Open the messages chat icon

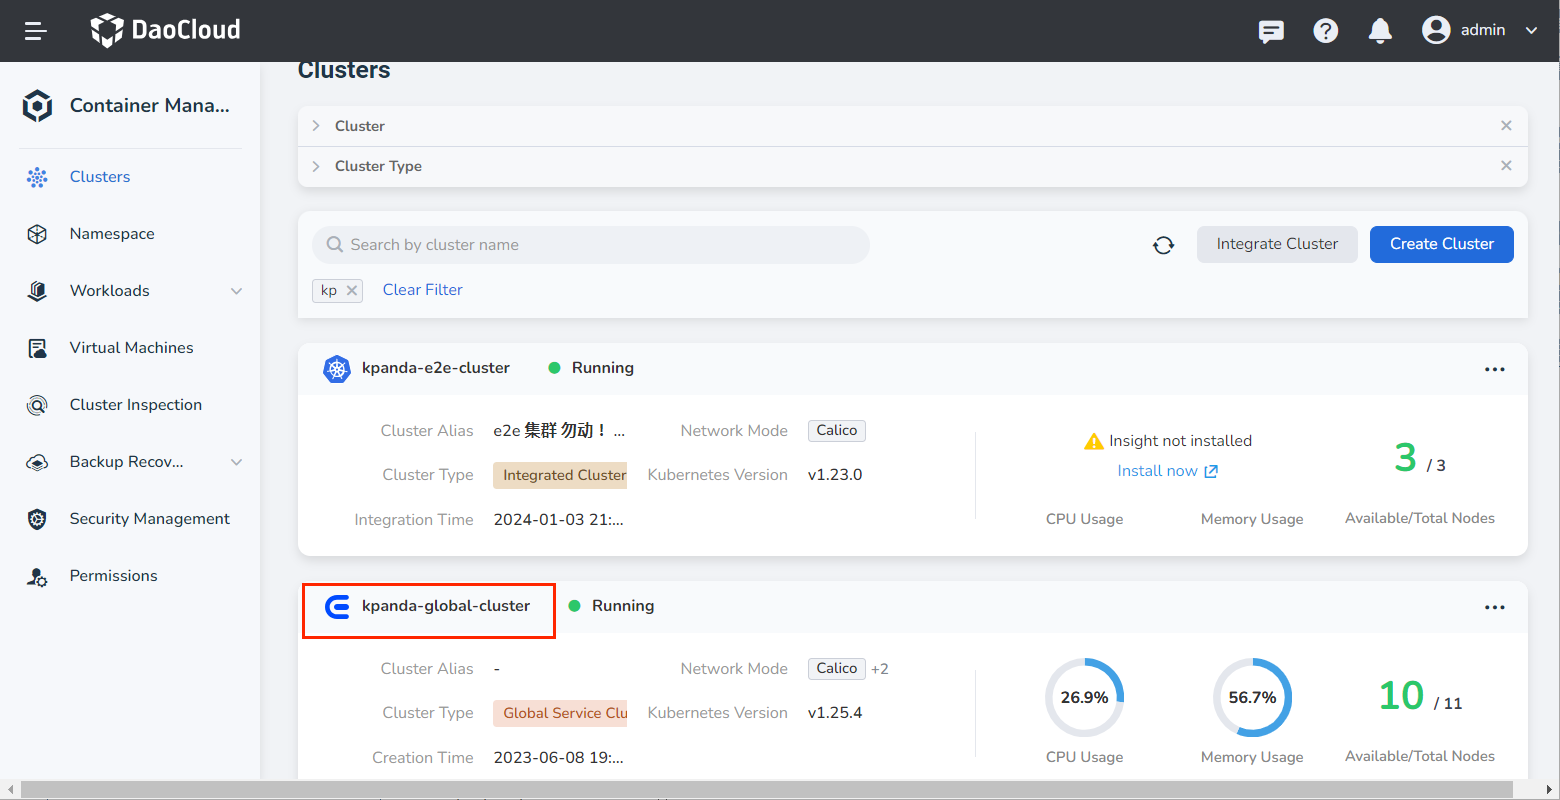click(x=1271, y=31)
